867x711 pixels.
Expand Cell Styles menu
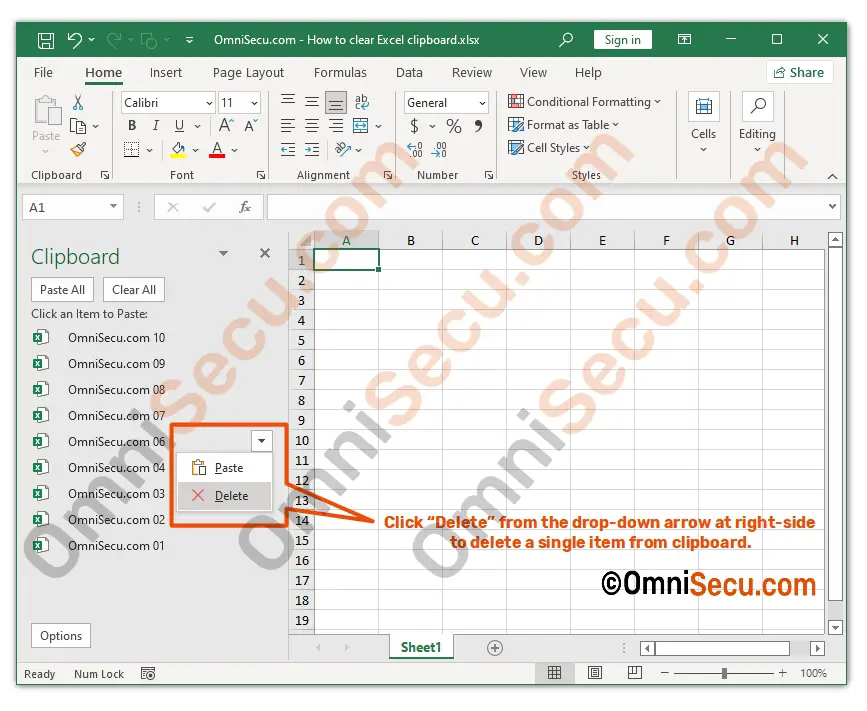pos(549,148)
